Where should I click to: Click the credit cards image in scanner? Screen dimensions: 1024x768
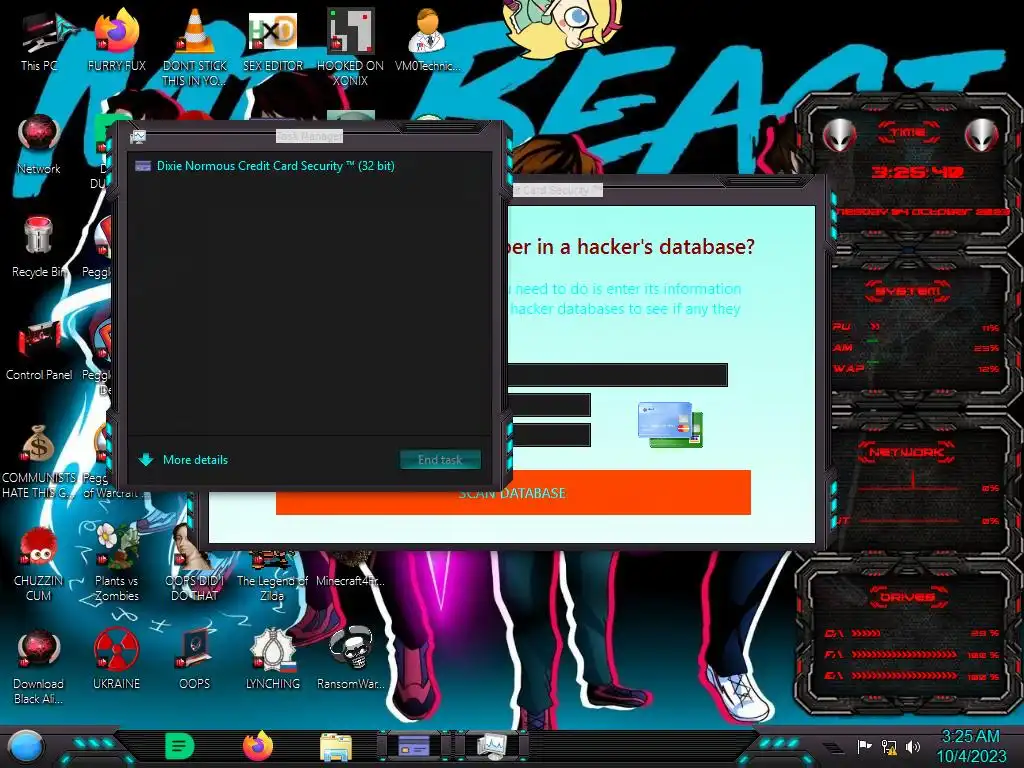coord(670,424)
